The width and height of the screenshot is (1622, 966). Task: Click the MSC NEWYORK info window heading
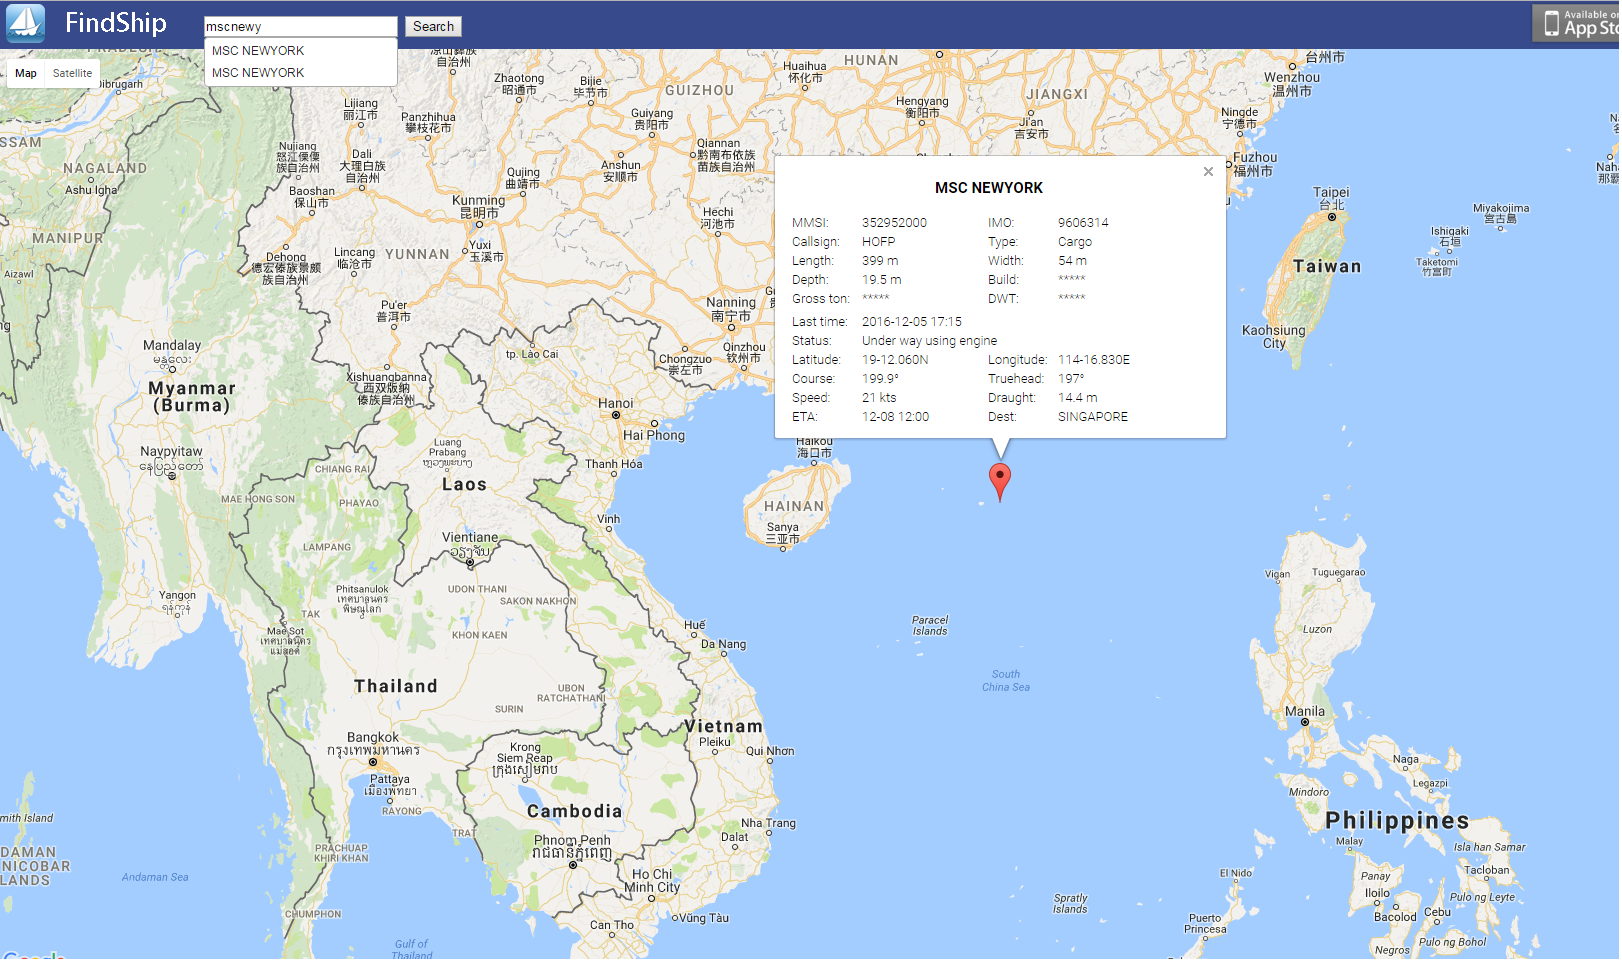pos(988,188)
